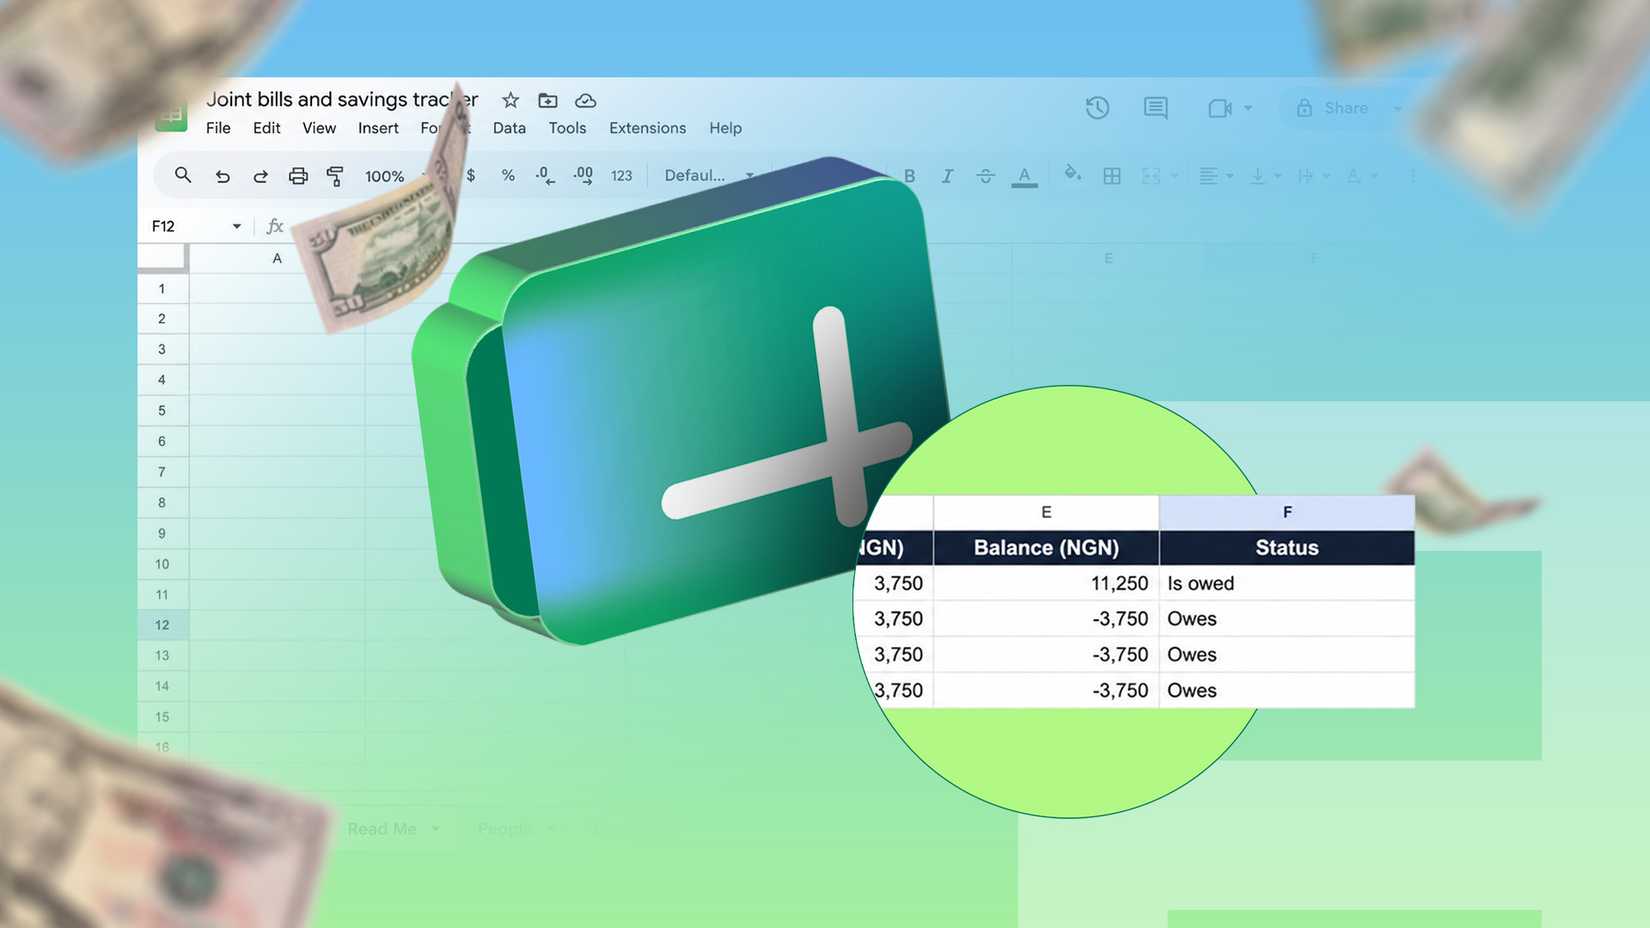This screenshot has width=1650, height=928.
Task: Start a video call from Meet icon
Action: click(x=1219, y=108)
